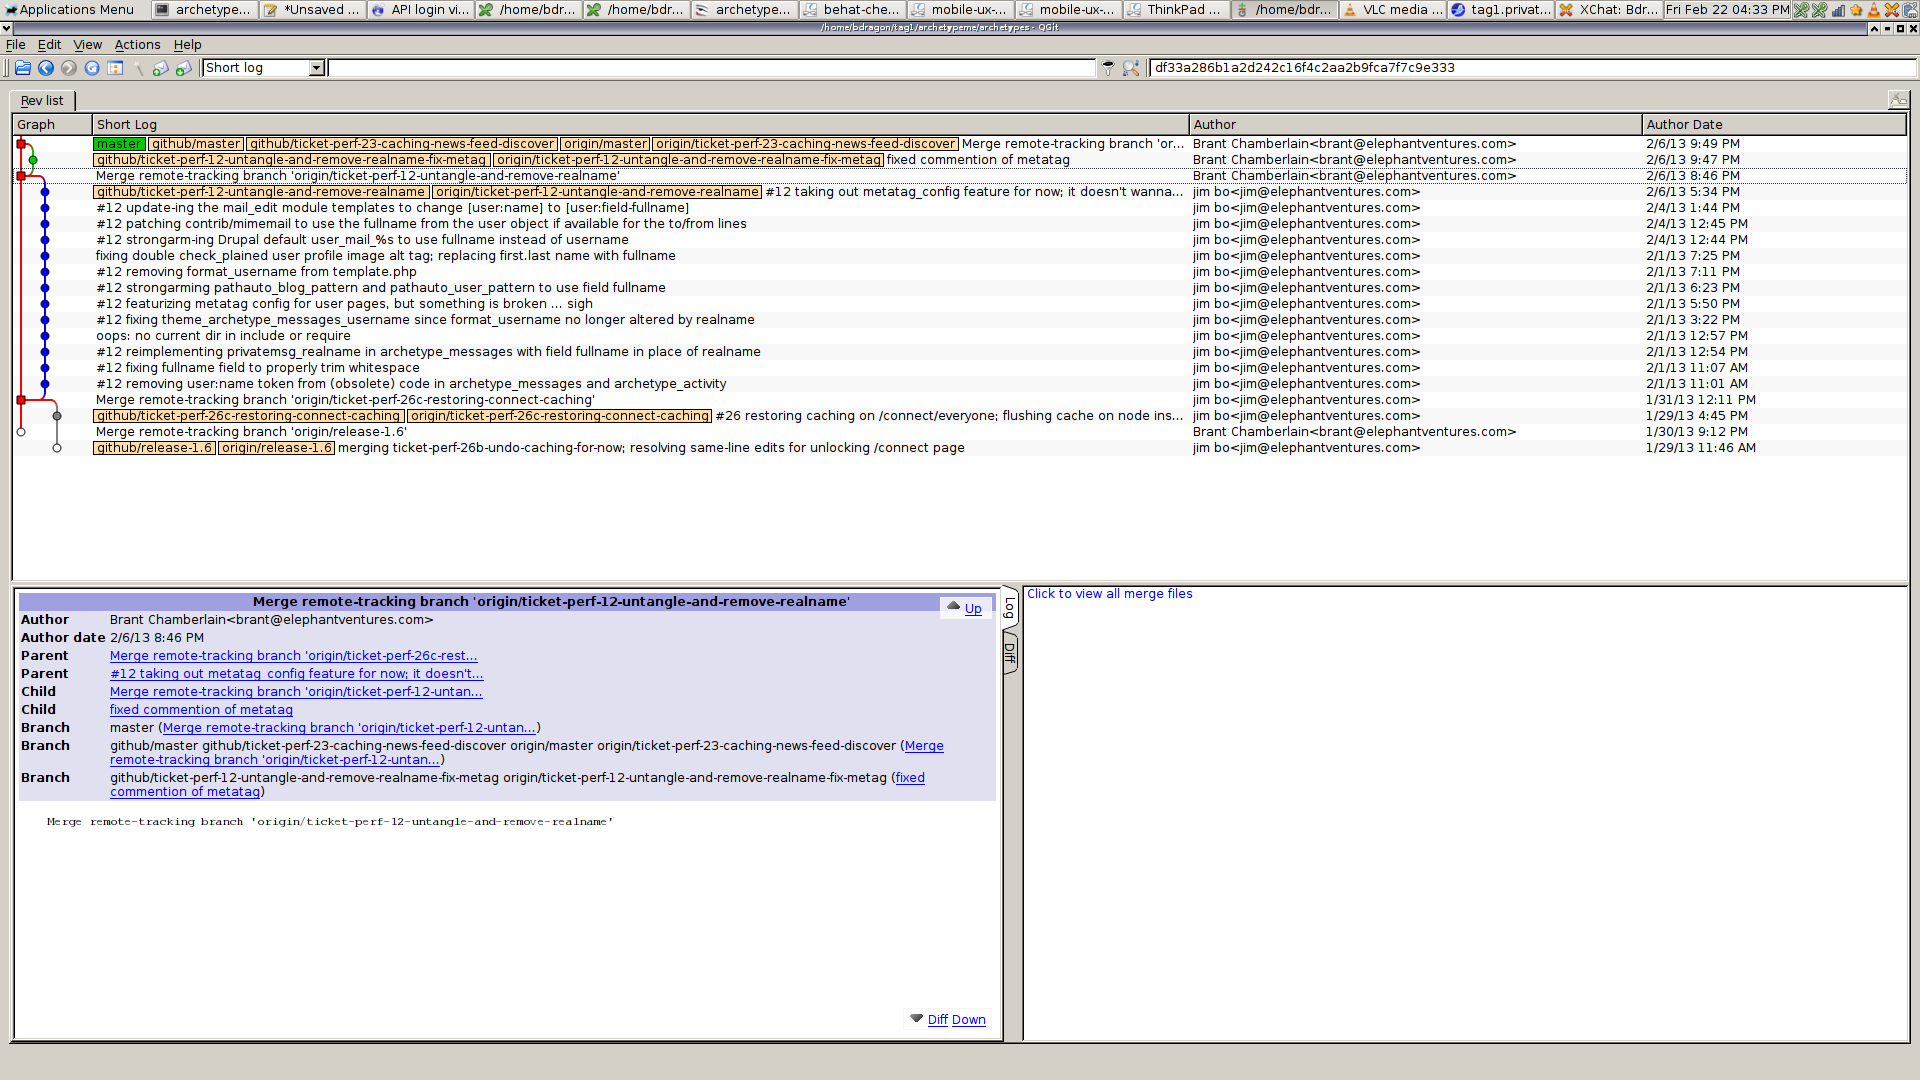Switch to the Rev list tab

pos(41,100)
